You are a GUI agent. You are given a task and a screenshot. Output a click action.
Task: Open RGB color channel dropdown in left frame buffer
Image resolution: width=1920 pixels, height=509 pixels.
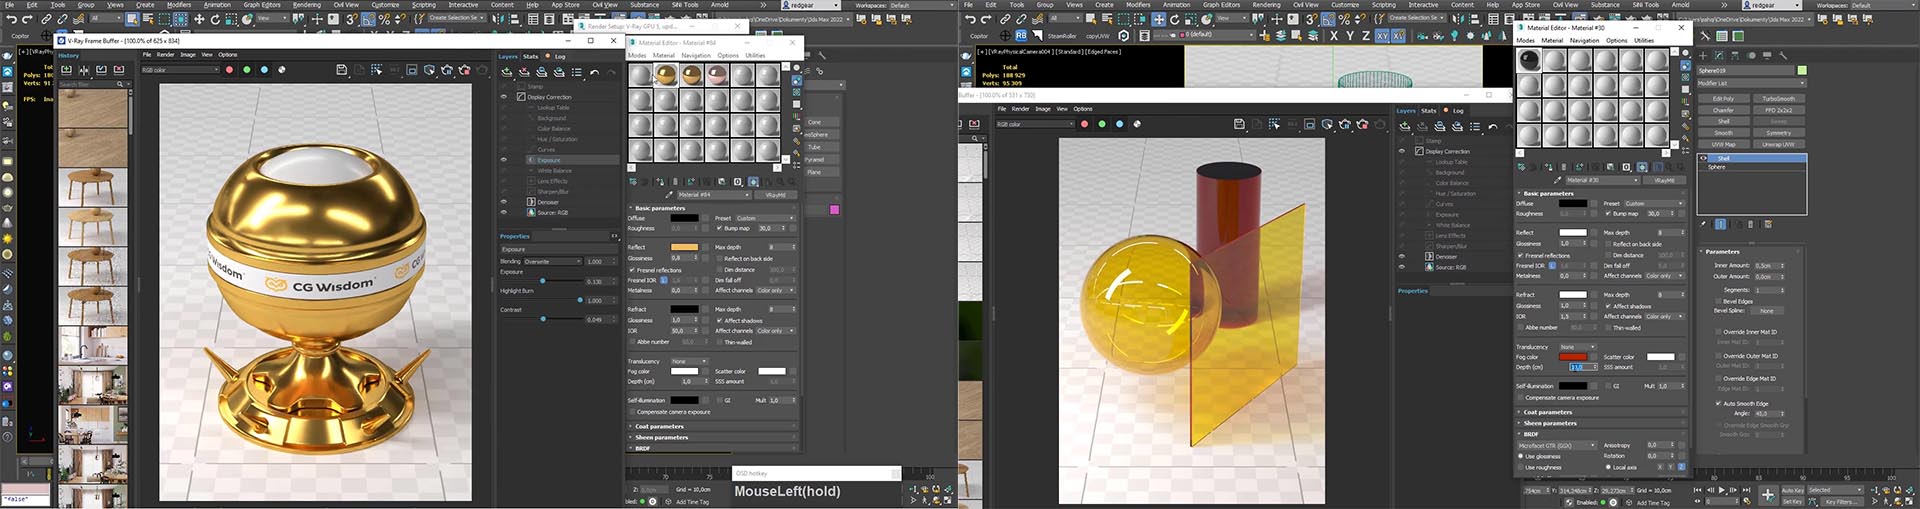[180, 70]
